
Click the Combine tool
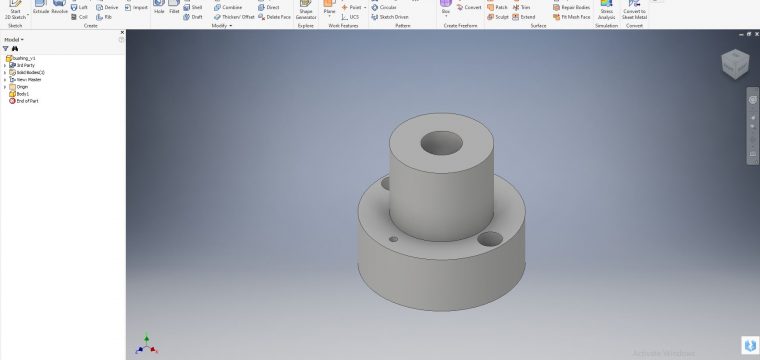pyautogui.click(x=228, y=7)
